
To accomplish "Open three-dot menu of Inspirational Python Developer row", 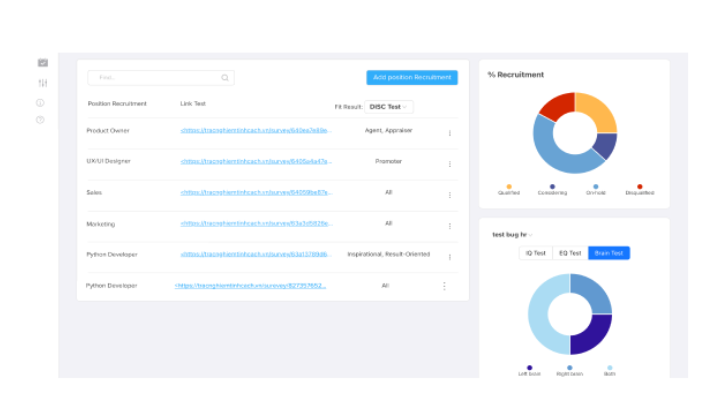I will (x=450, y=257).
